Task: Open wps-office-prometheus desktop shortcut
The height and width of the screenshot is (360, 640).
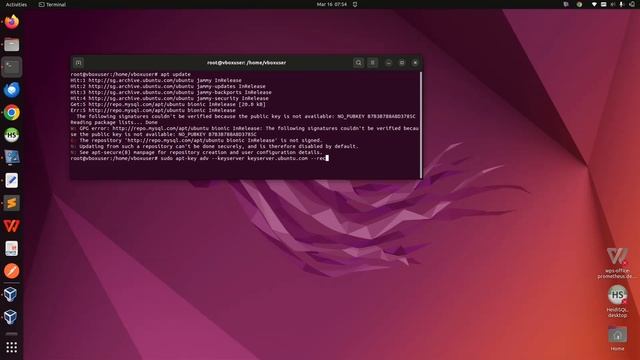Action: pyautogui.click(x=617, y=262)
